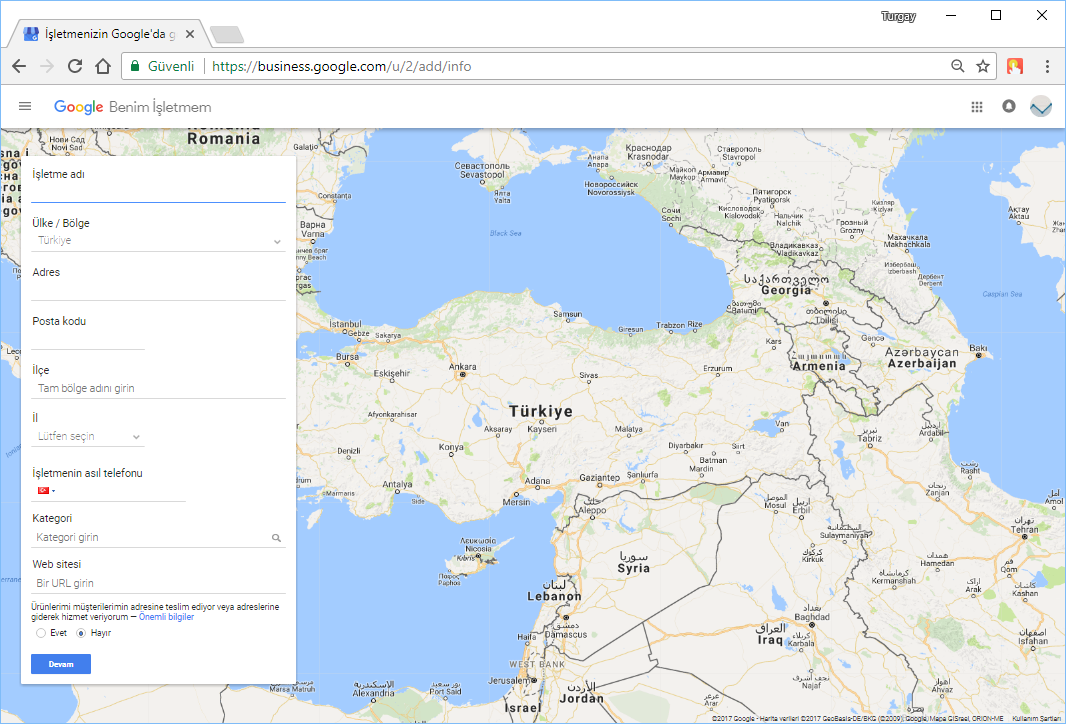The width and height of the screenshot is (1066, 724).
Task: Open the hamburger main menu
Action: coord(25,106)
